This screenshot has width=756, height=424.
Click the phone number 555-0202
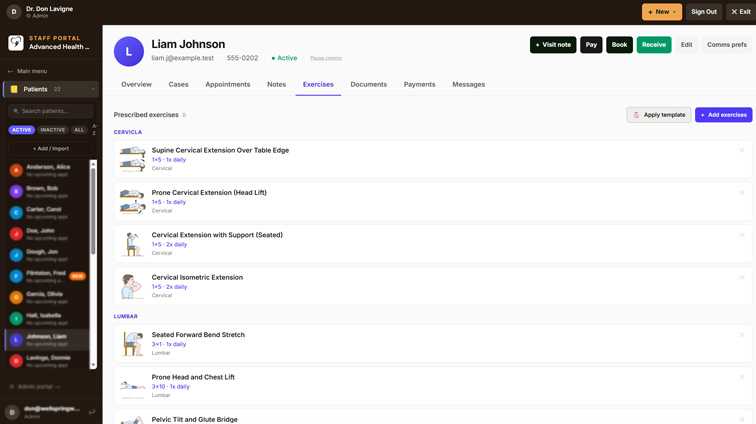click(242, 58)
